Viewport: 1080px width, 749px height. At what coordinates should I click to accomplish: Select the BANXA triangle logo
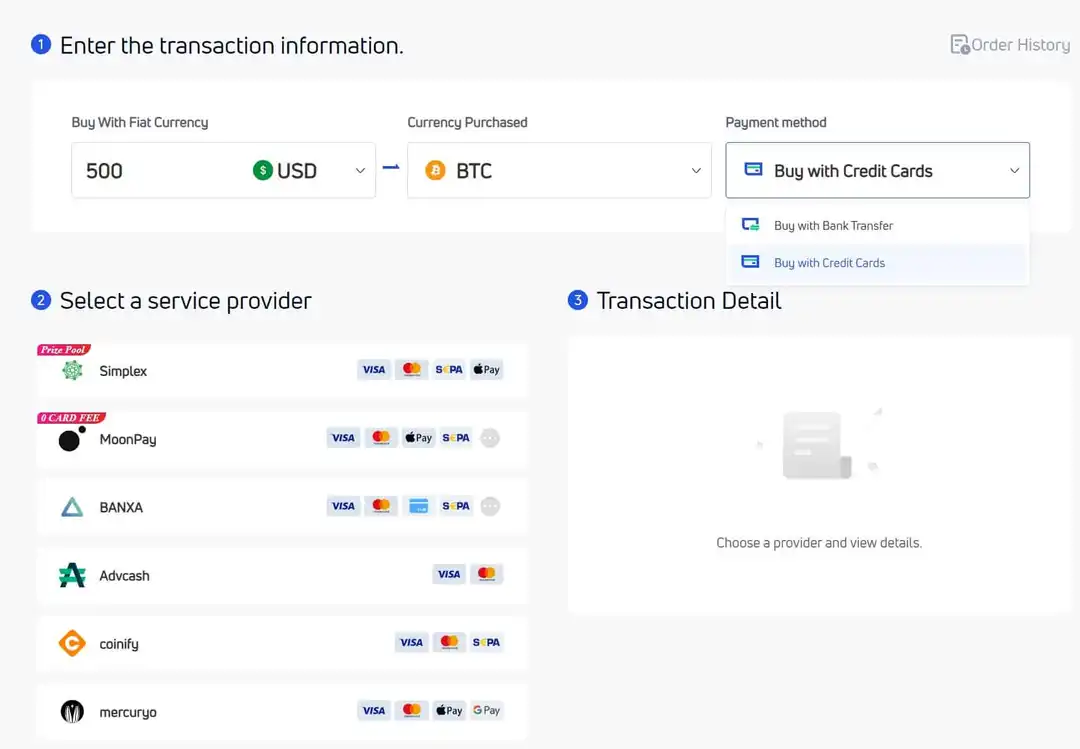[71, 507]
